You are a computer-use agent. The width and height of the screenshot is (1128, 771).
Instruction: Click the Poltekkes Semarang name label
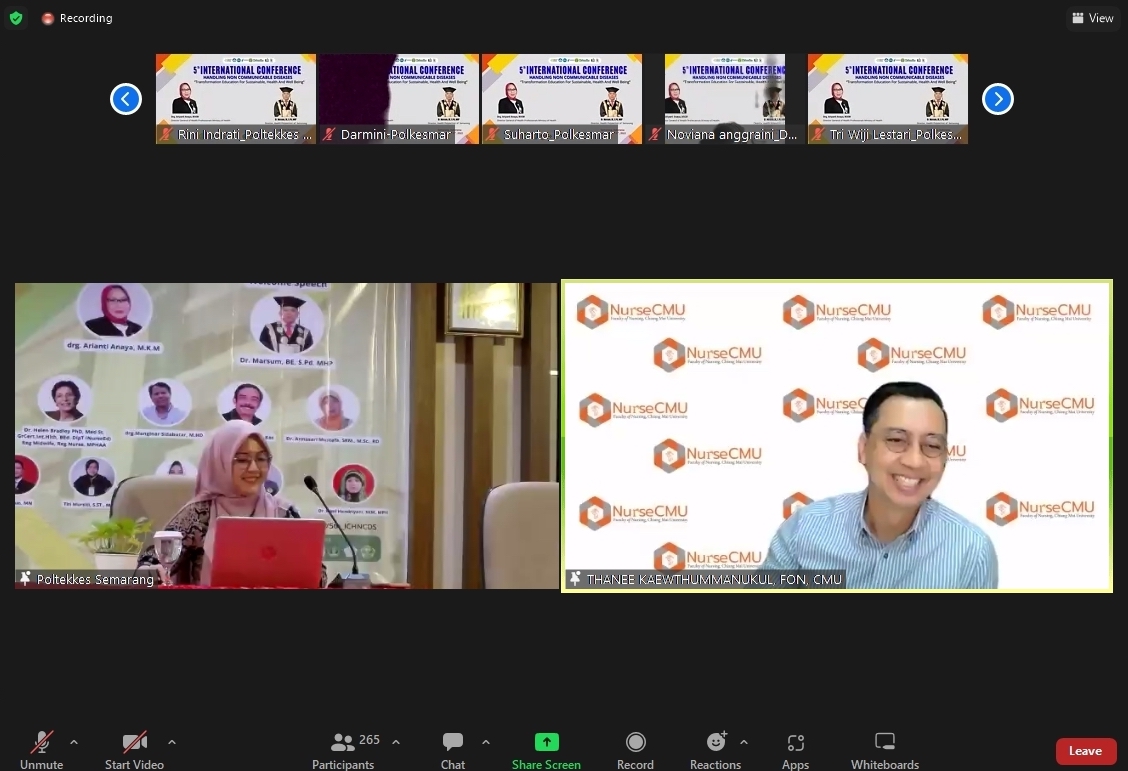point(95,579)
